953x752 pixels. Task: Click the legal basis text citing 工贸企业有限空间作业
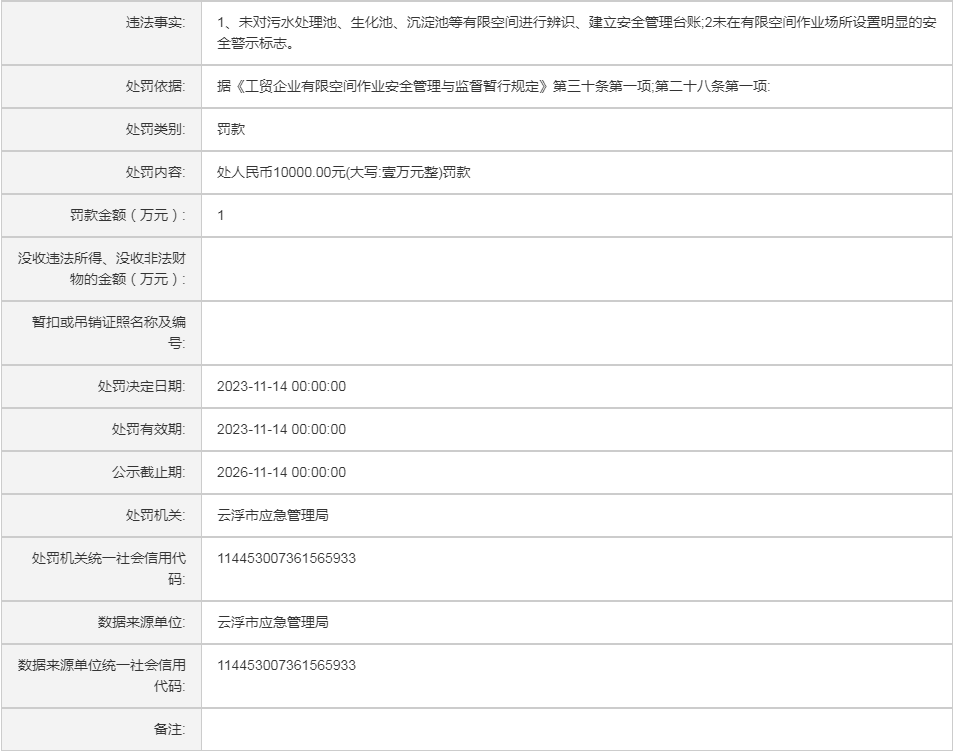coord(493,87)
